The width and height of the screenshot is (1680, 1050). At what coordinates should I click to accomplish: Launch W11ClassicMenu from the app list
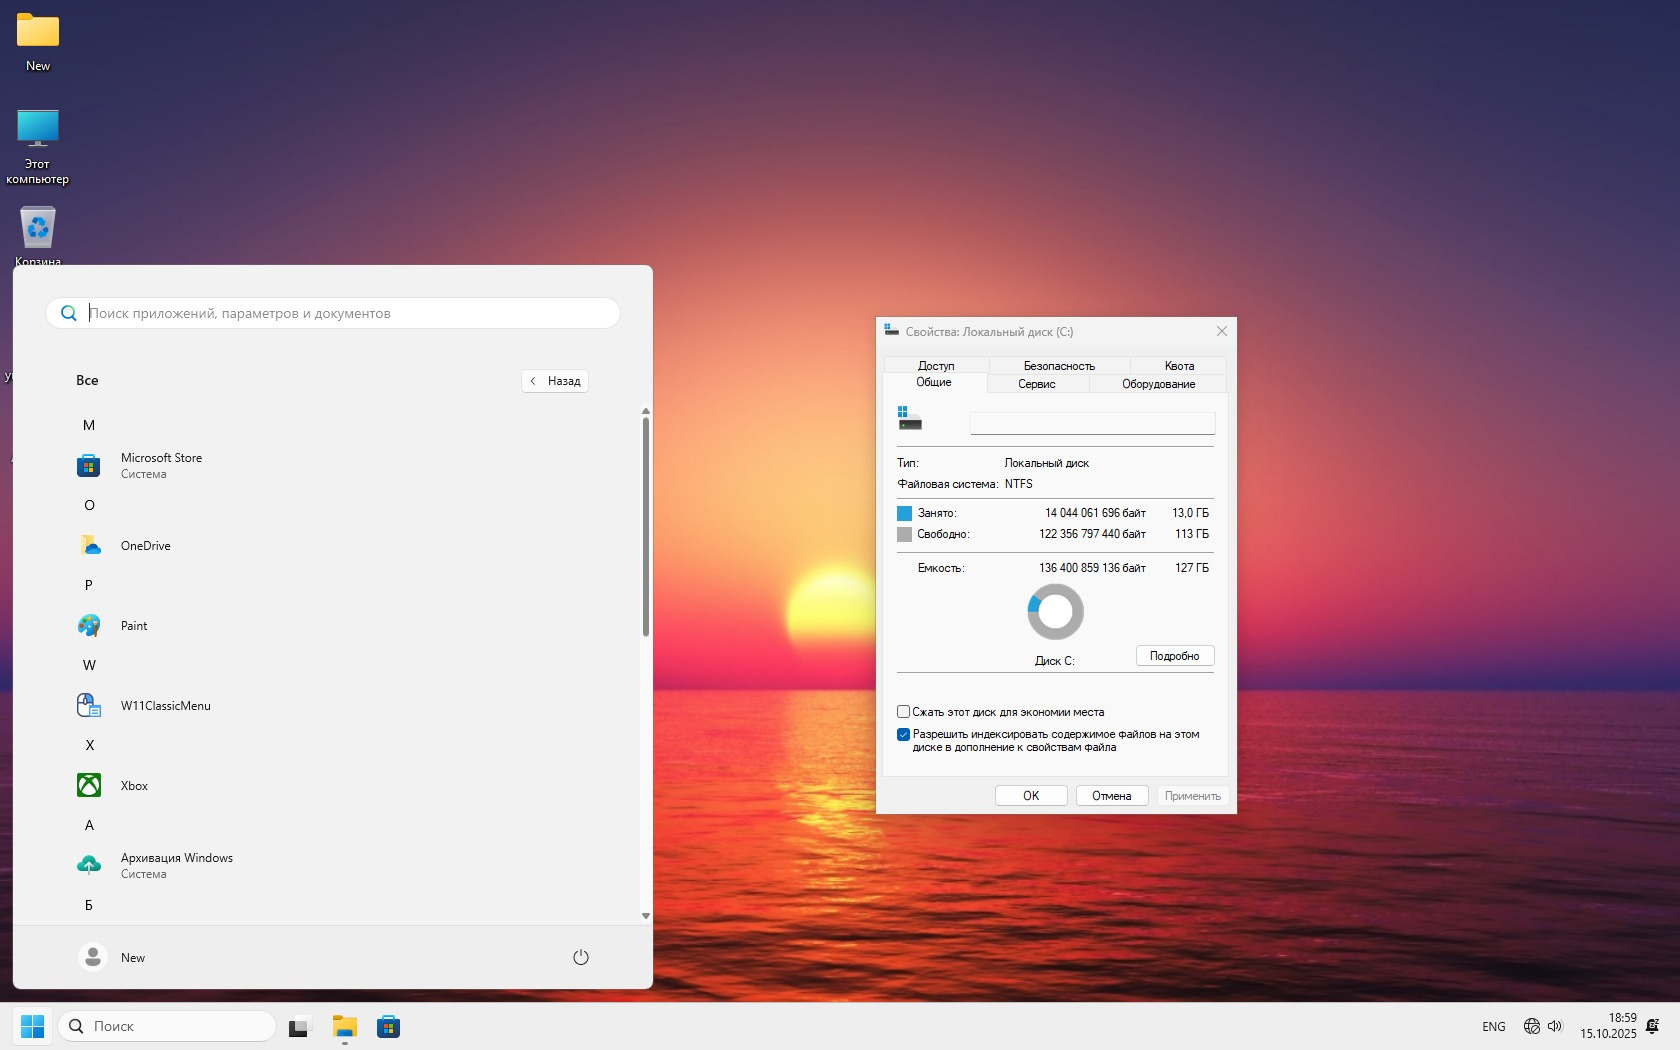[165, 706]
